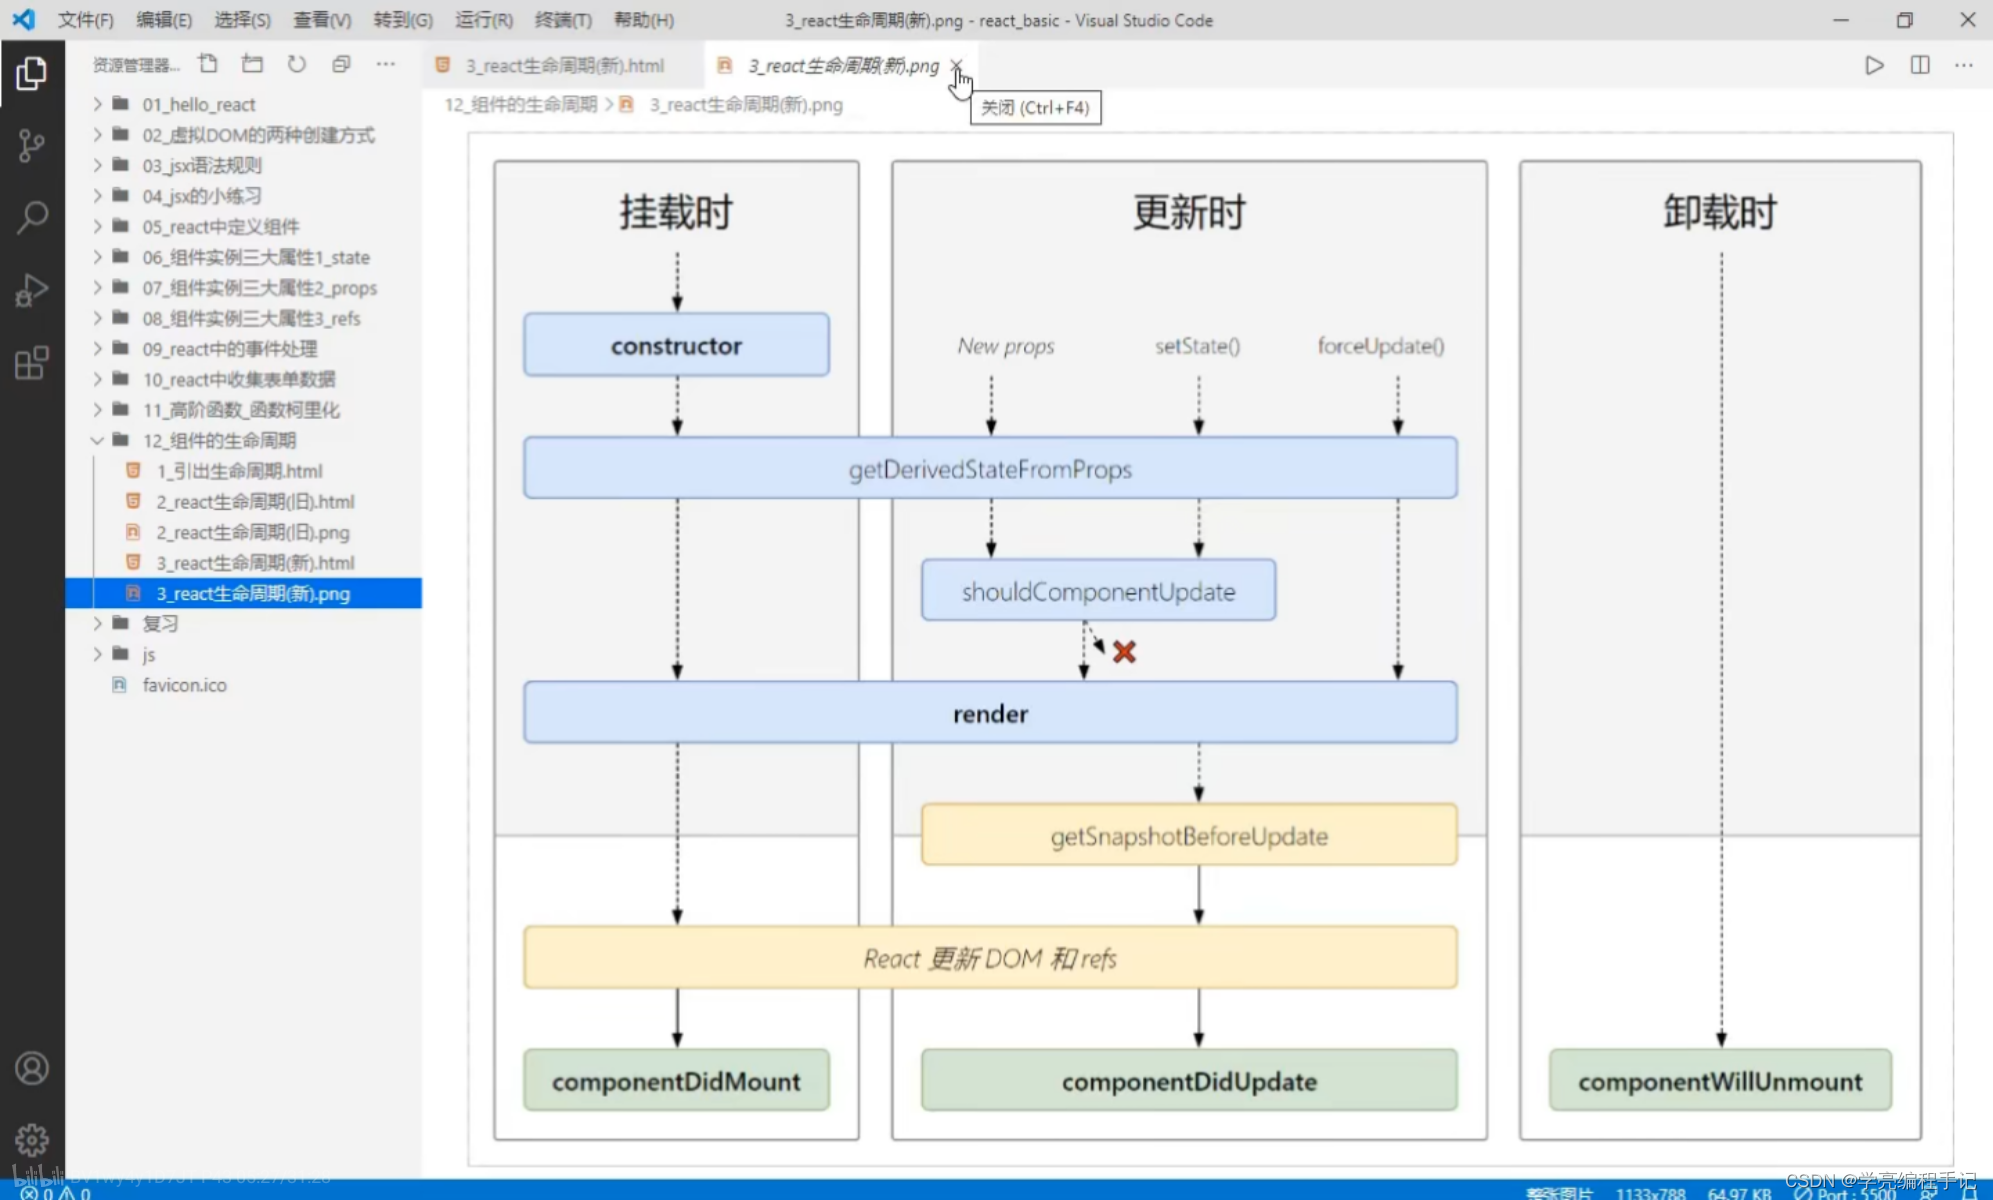The width and height of the screenshot is (1993, 1200).
Task: Click the New File icon in Explorer
Action: click(208, 65)
